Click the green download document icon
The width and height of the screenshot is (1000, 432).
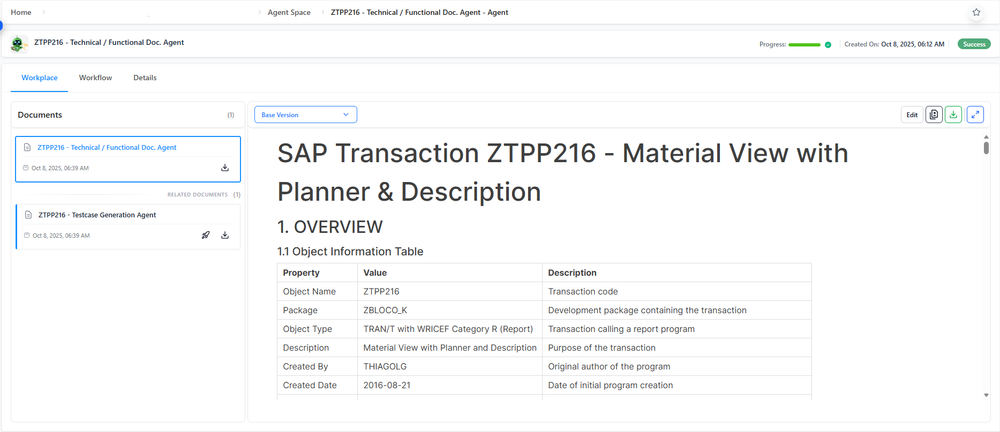pyautogui.click(x=954, y=115)
